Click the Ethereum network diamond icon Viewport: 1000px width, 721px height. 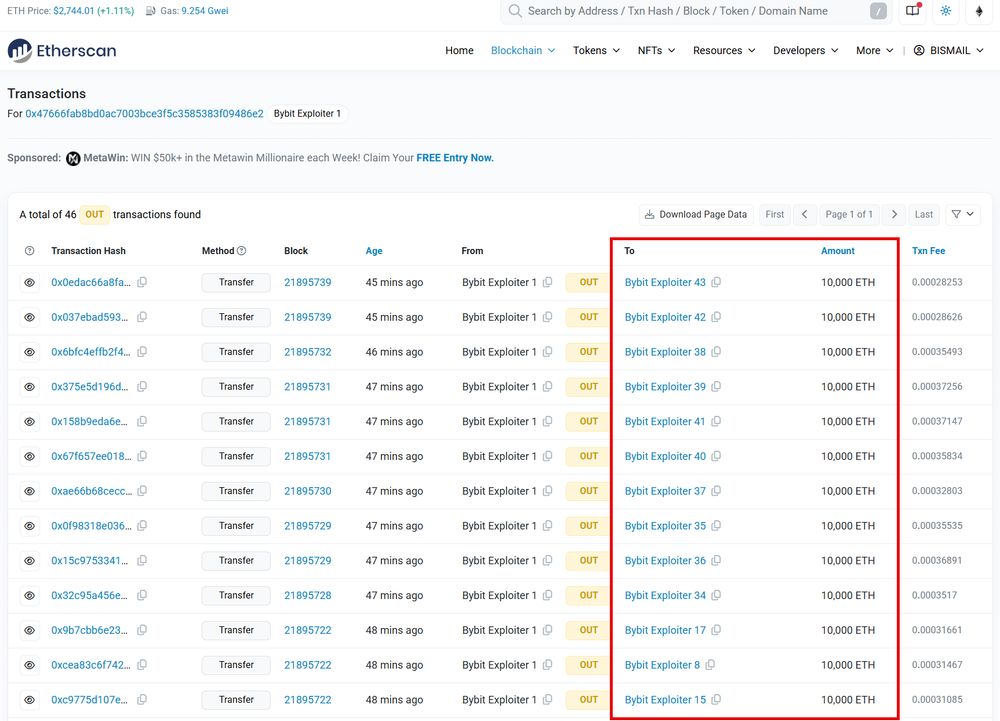[x=979, y=11]
